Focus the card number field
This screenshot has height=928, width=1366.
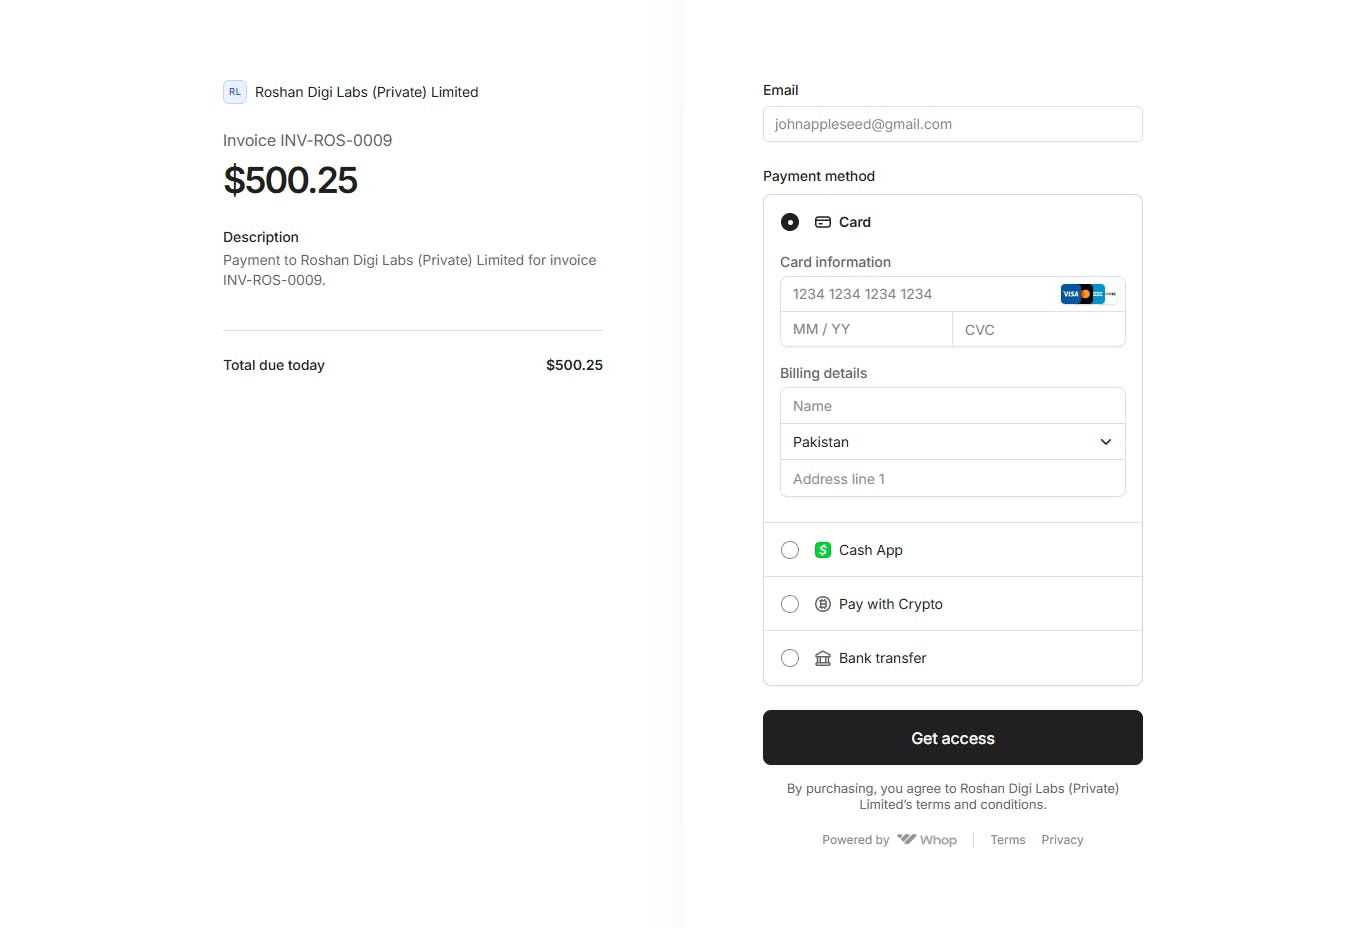(953, 294)
